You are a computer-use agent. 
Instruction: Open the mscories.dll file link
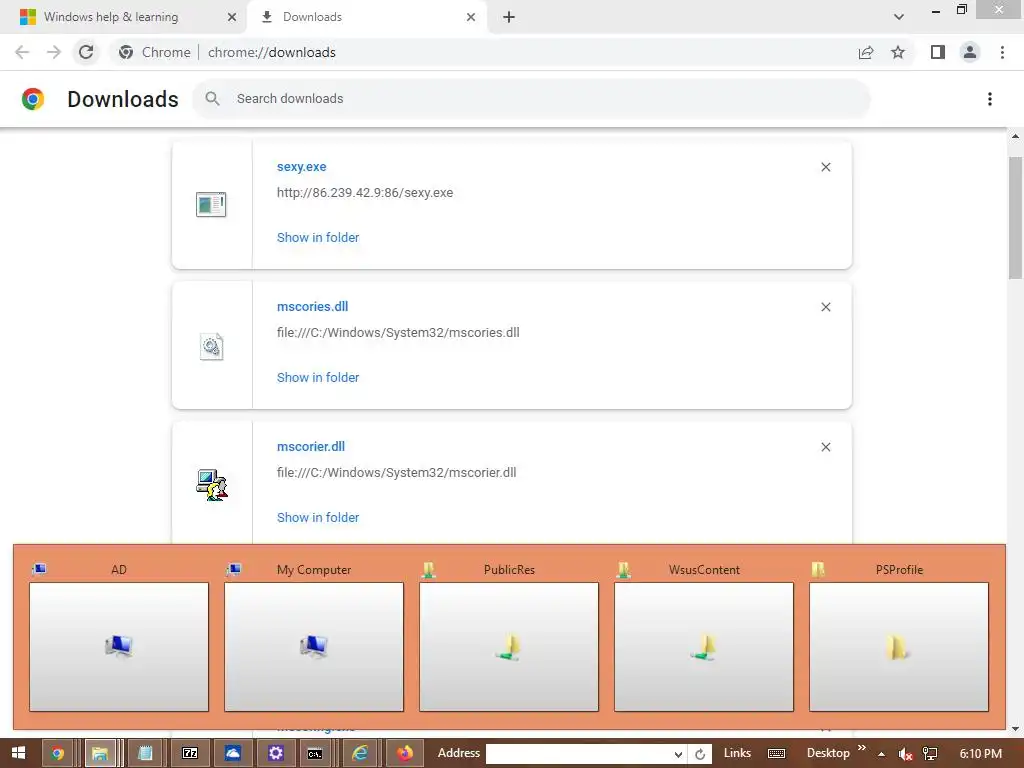[312, 306]
